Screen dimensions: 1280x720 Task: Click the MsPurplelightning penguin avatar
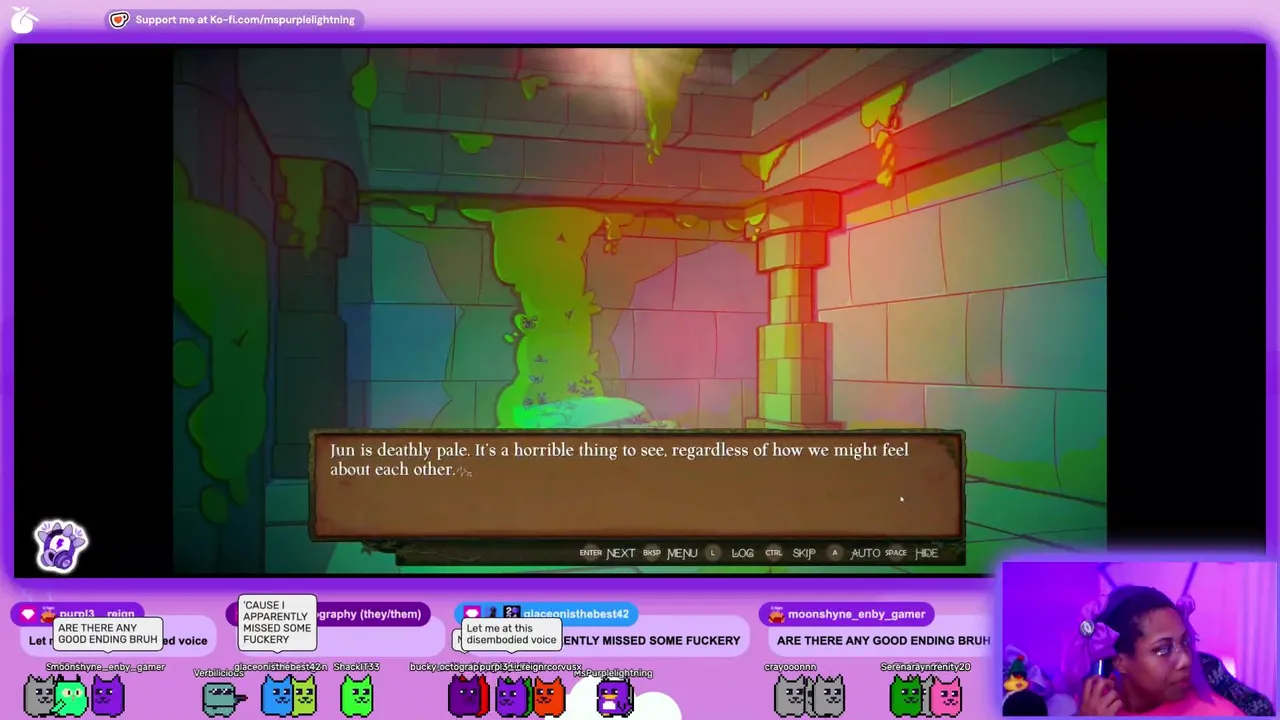coord(614,697)
